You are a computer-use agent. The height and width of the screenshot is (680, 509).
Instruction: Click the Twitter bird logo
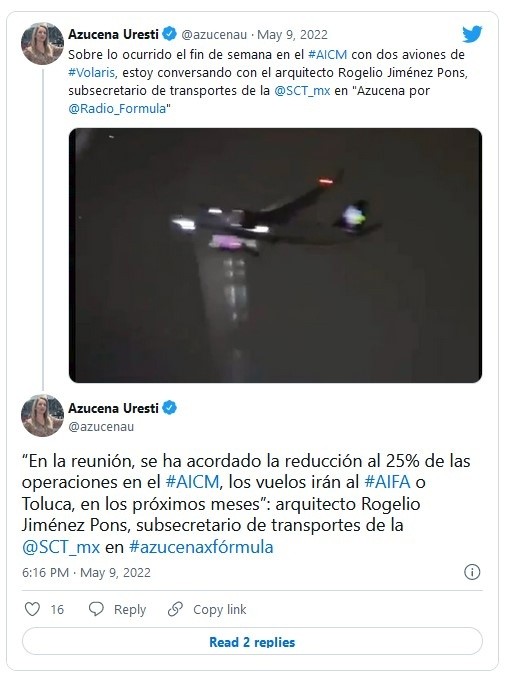(x=472, y=34)
